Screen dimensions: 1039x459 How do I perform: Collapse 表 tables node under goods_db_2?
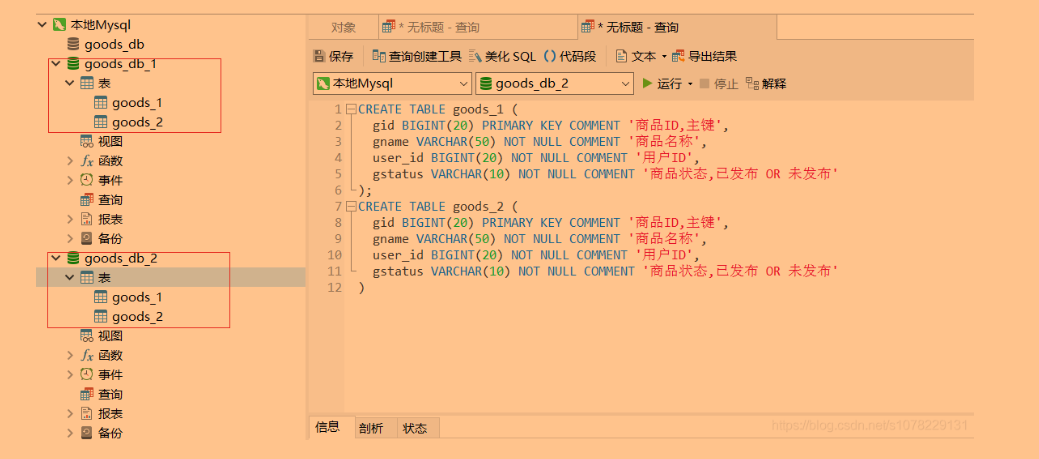(70, 278)
